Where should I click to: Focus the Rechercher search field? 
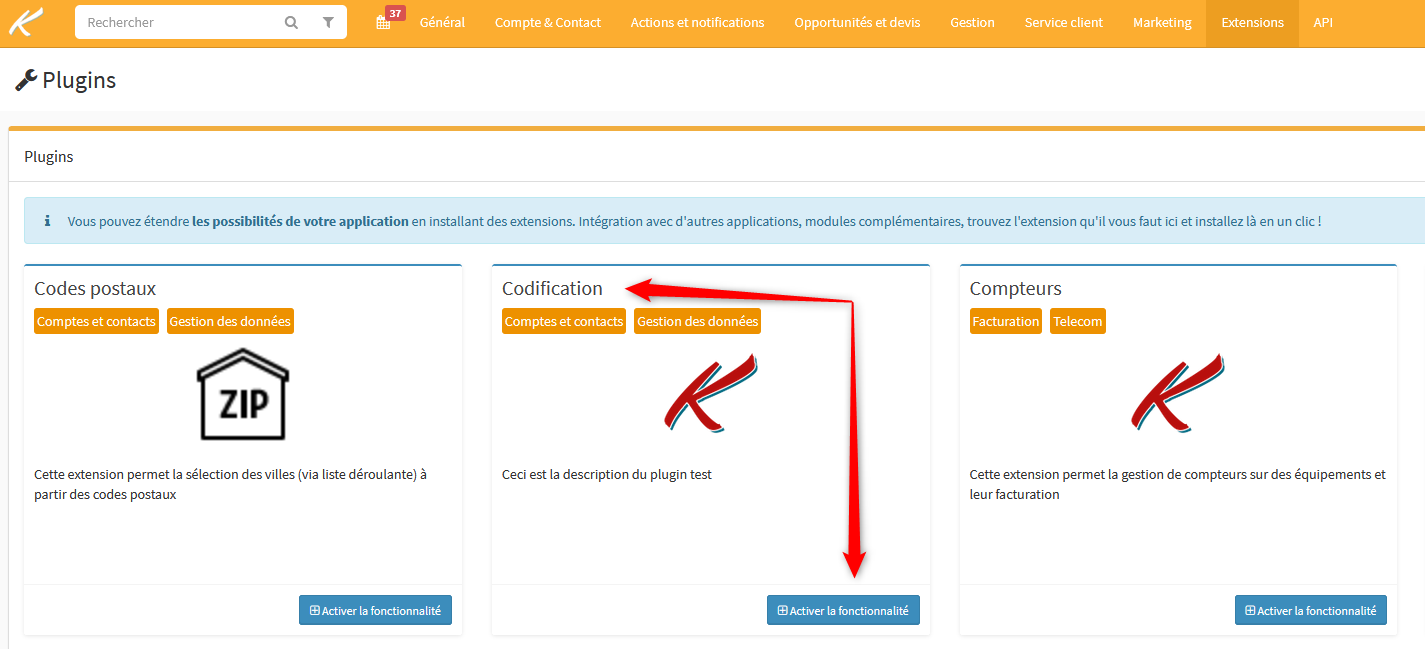click(180, 22)
